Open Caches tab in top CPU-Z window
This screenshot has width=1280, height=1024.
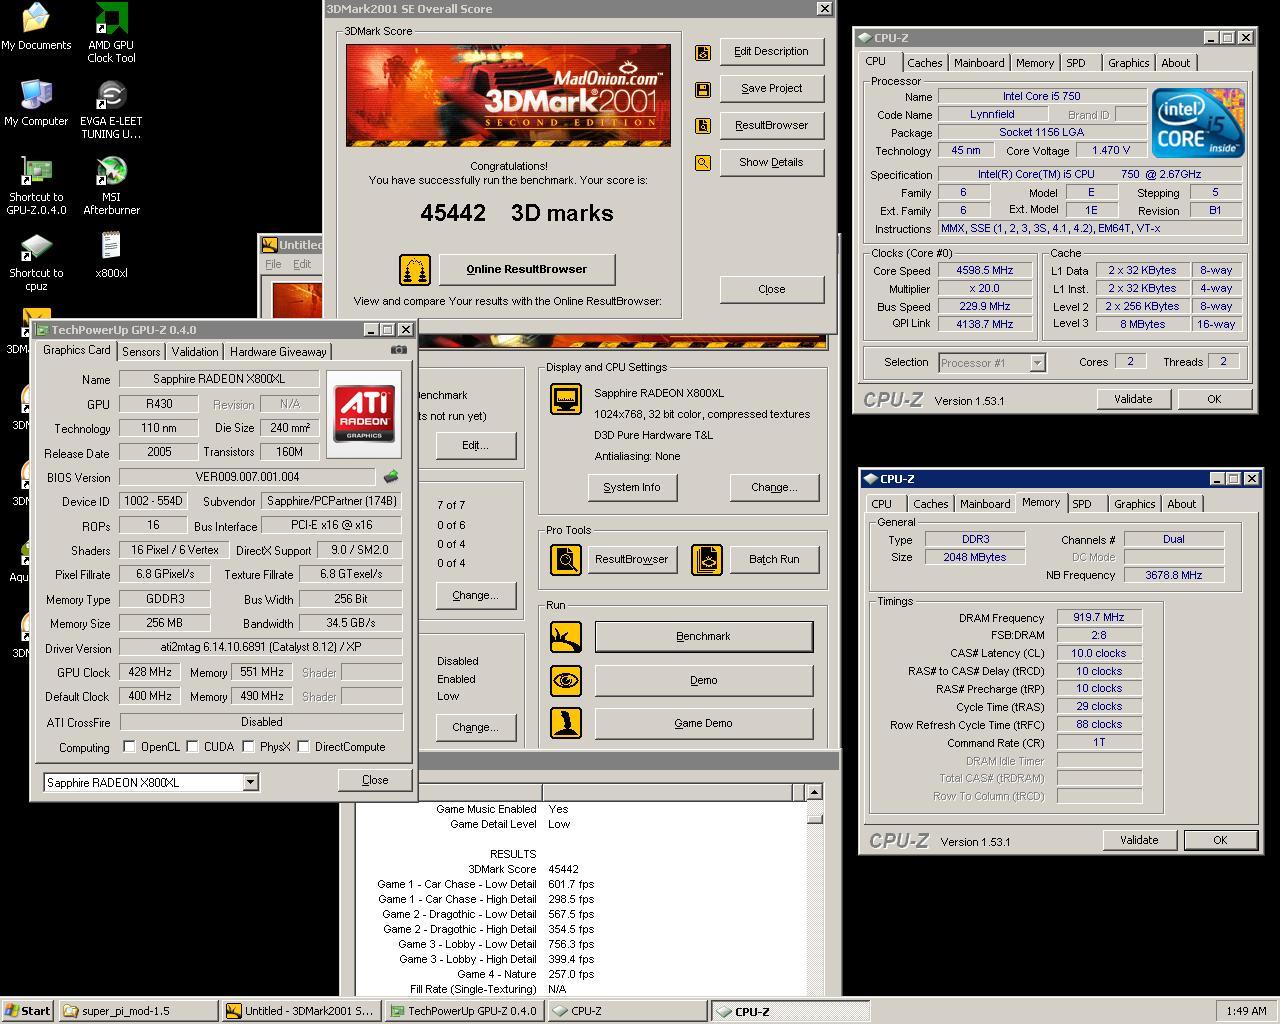tap(925, 63)
